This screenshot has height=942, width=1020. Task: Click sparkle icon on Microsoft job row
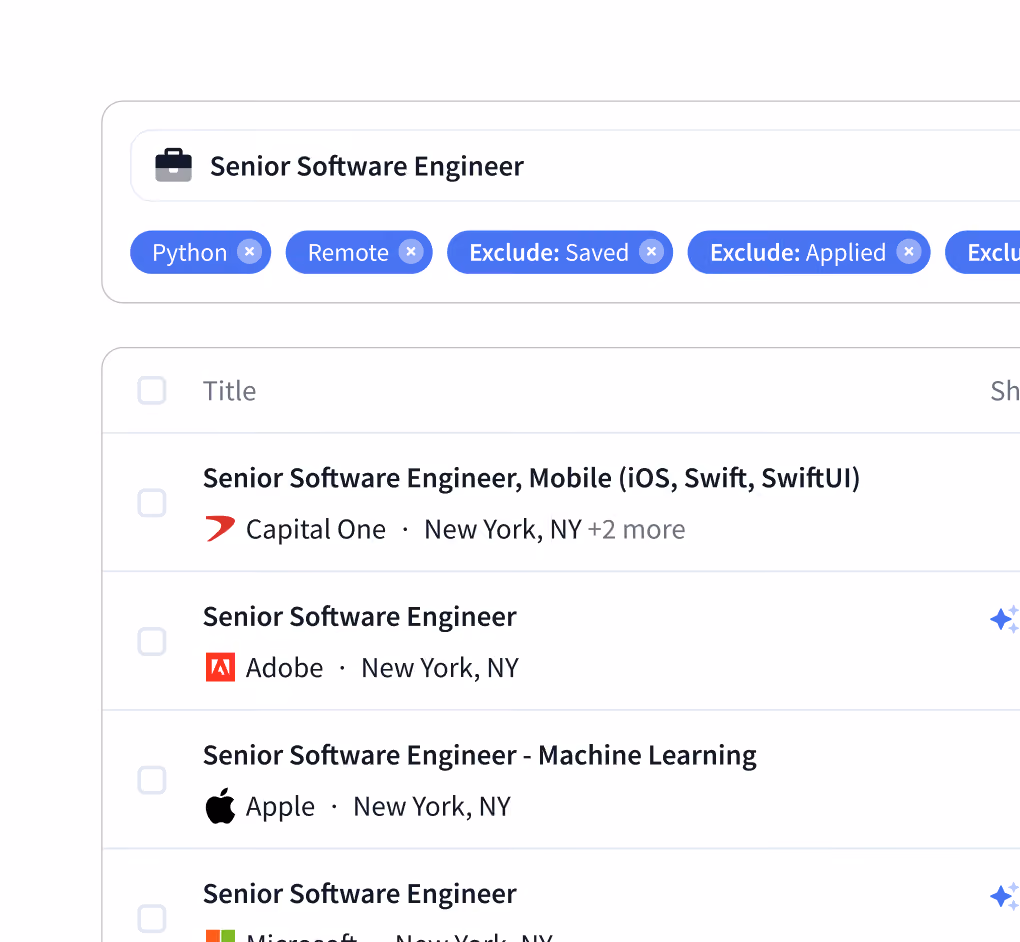1004,896
